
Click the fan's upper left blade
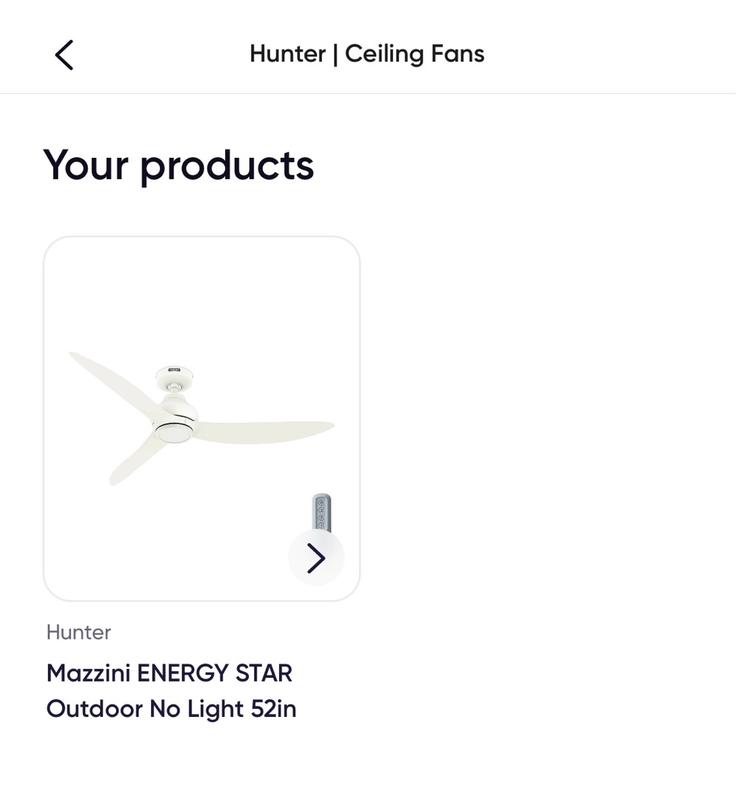109,378
